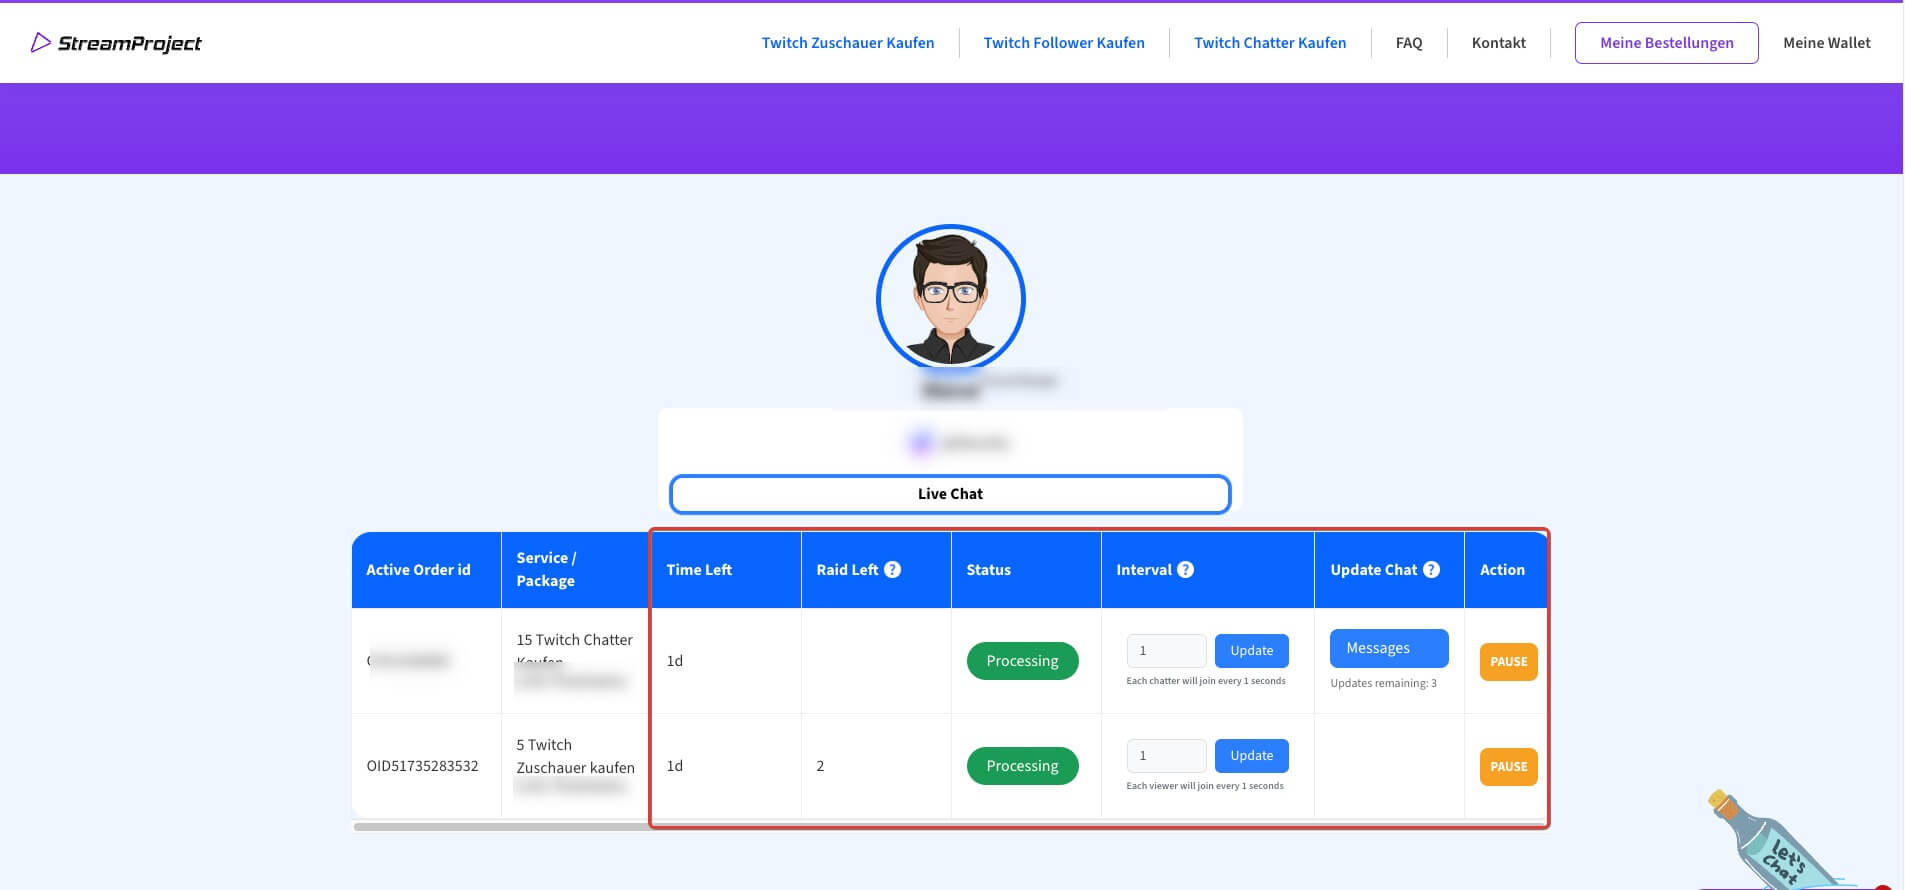This screenshot has width=1905, height=890.
Task: Click Processing status of chatter order
Action: [1023, 661]
